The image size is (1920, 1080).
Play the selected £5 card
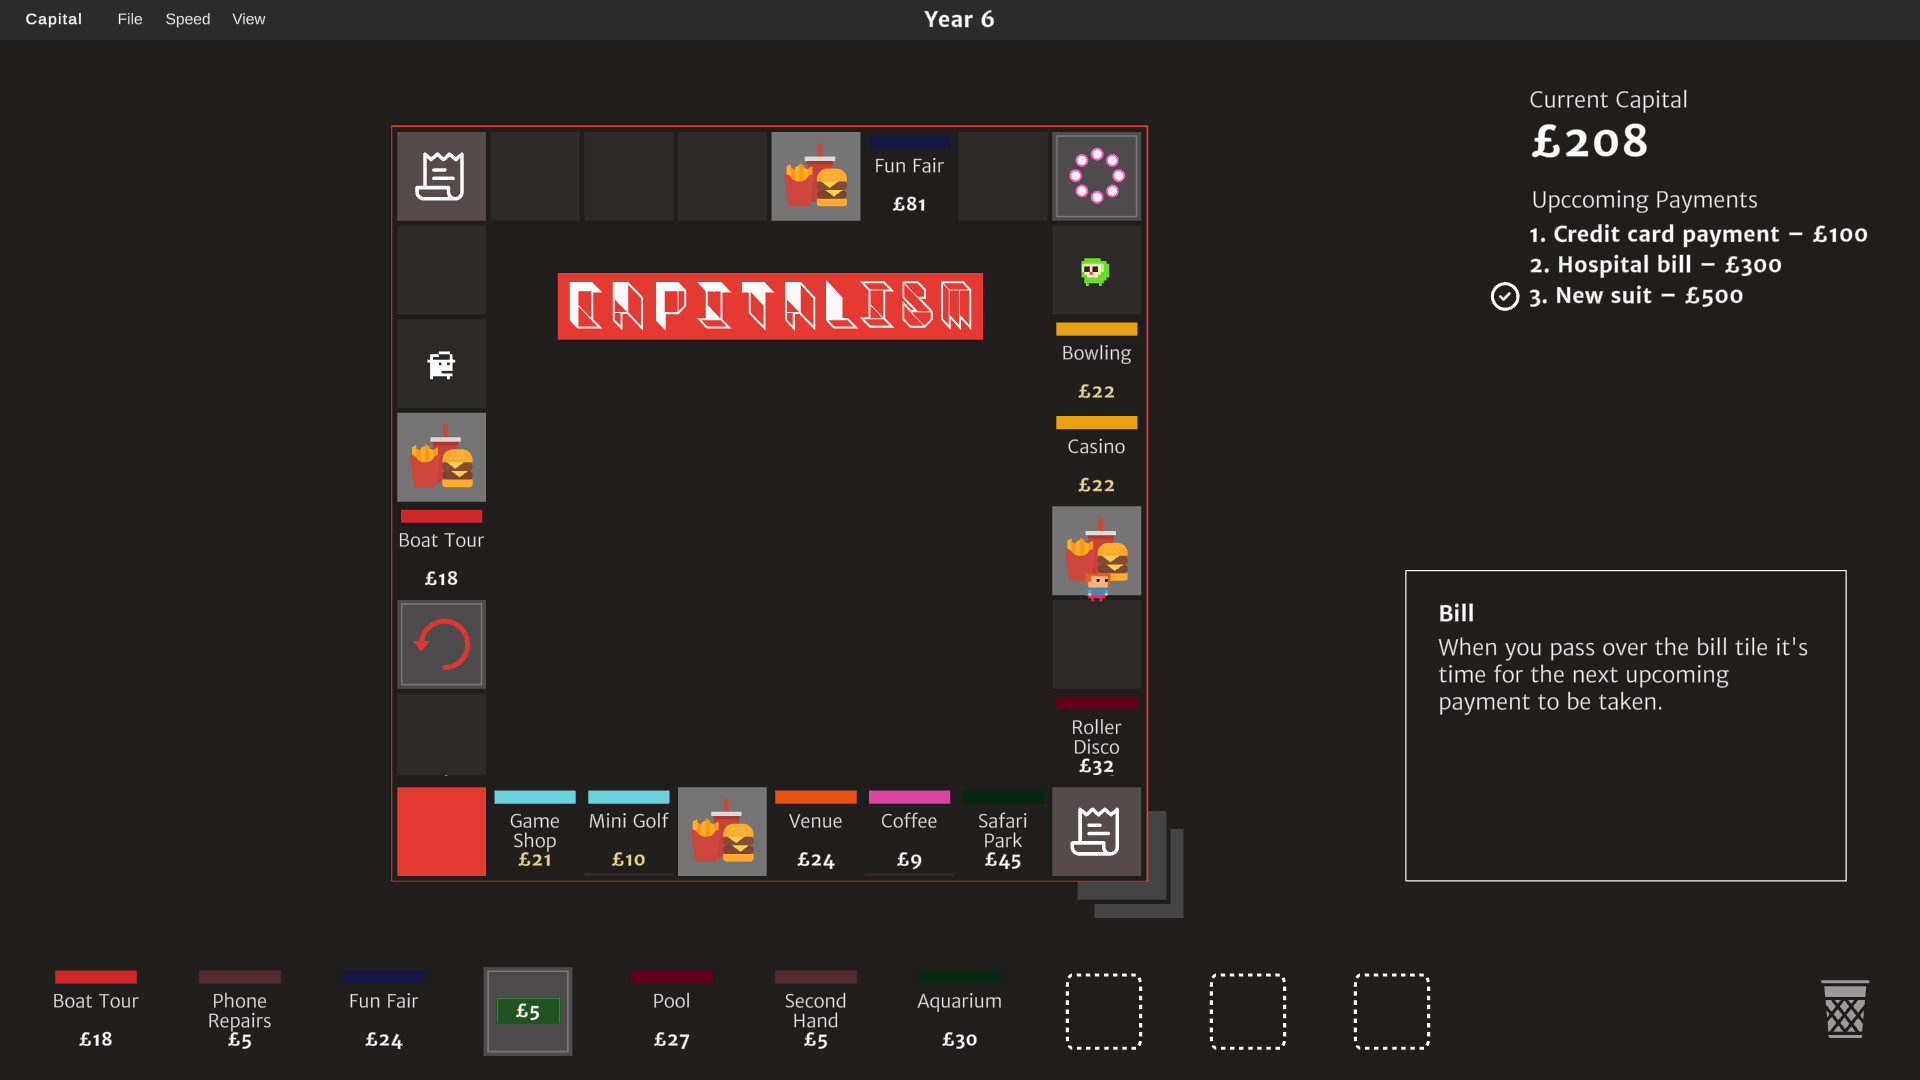(x=527, y=1011)
